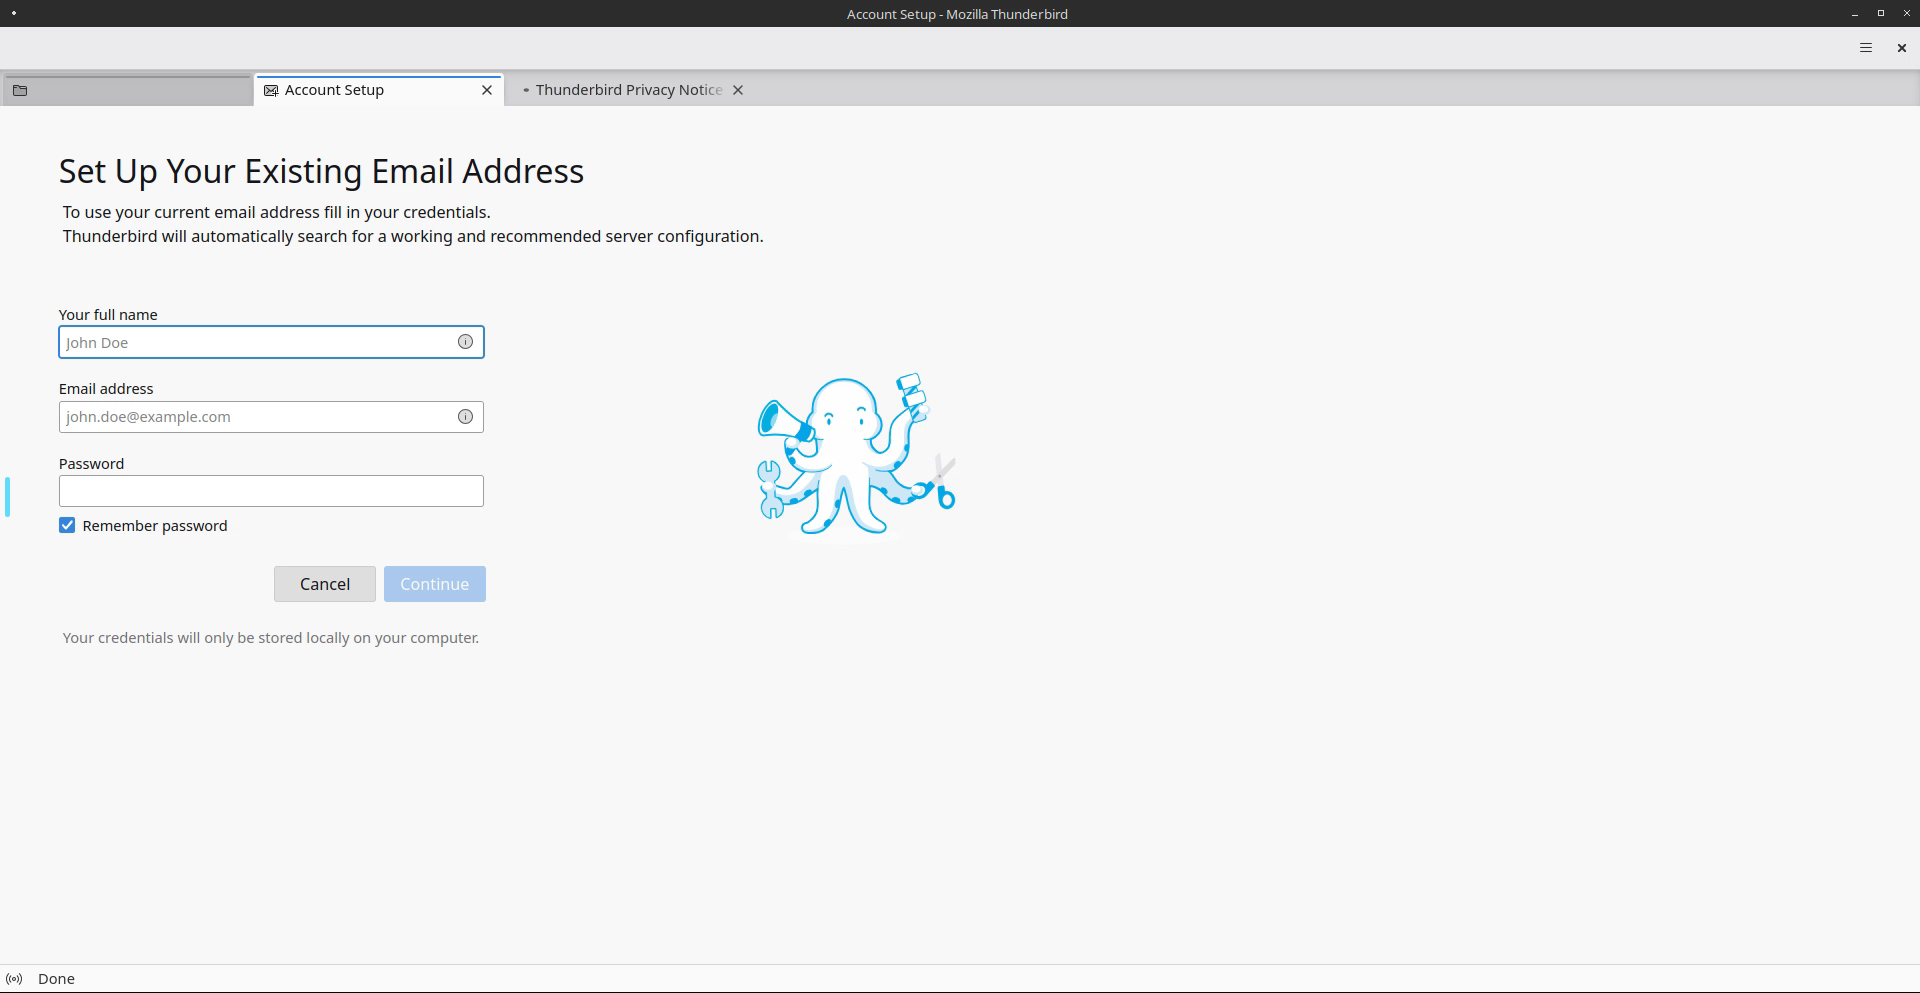Click into the Email address field
Viewport: 1920px width, 993px height.
pyautogui.click(x=256, y=417)
